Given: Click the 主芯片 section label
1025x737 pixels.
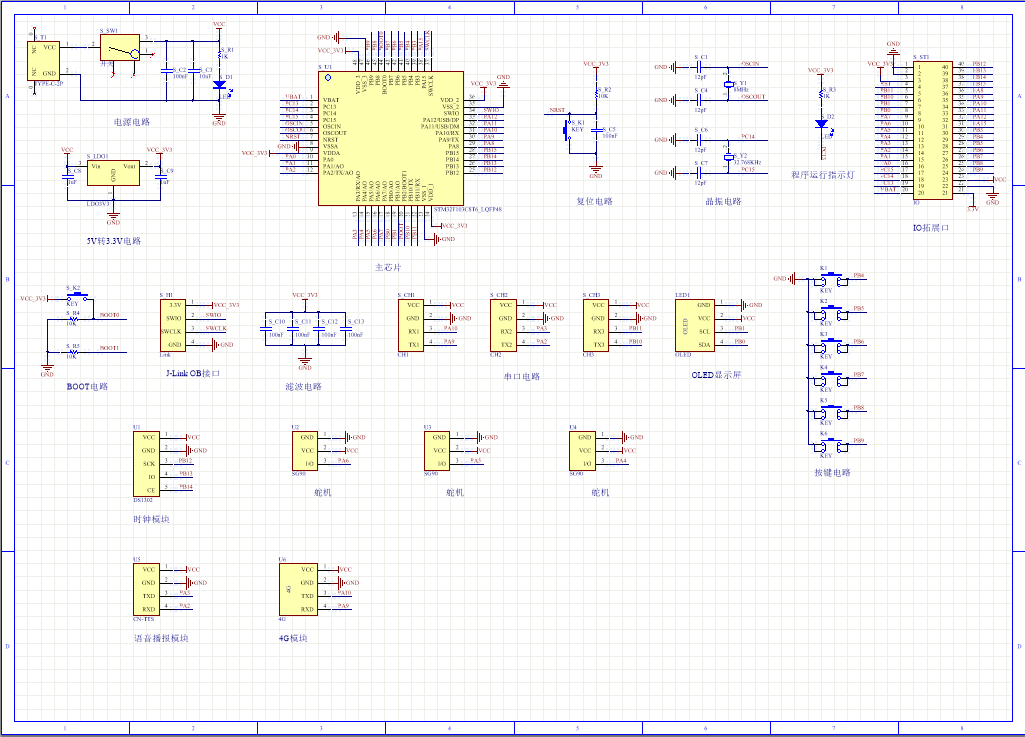Looking at the screenshot, I should pos(388,267).
